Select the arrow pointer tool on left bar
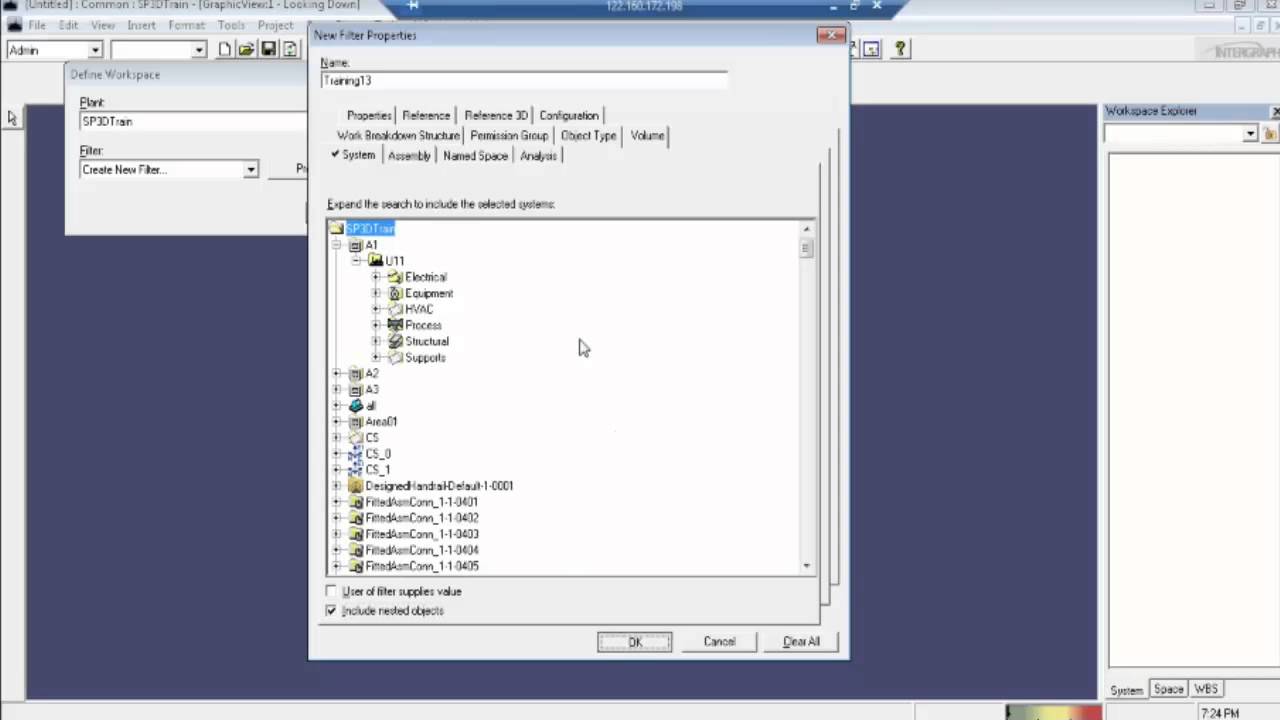 [x=12, y=117]
